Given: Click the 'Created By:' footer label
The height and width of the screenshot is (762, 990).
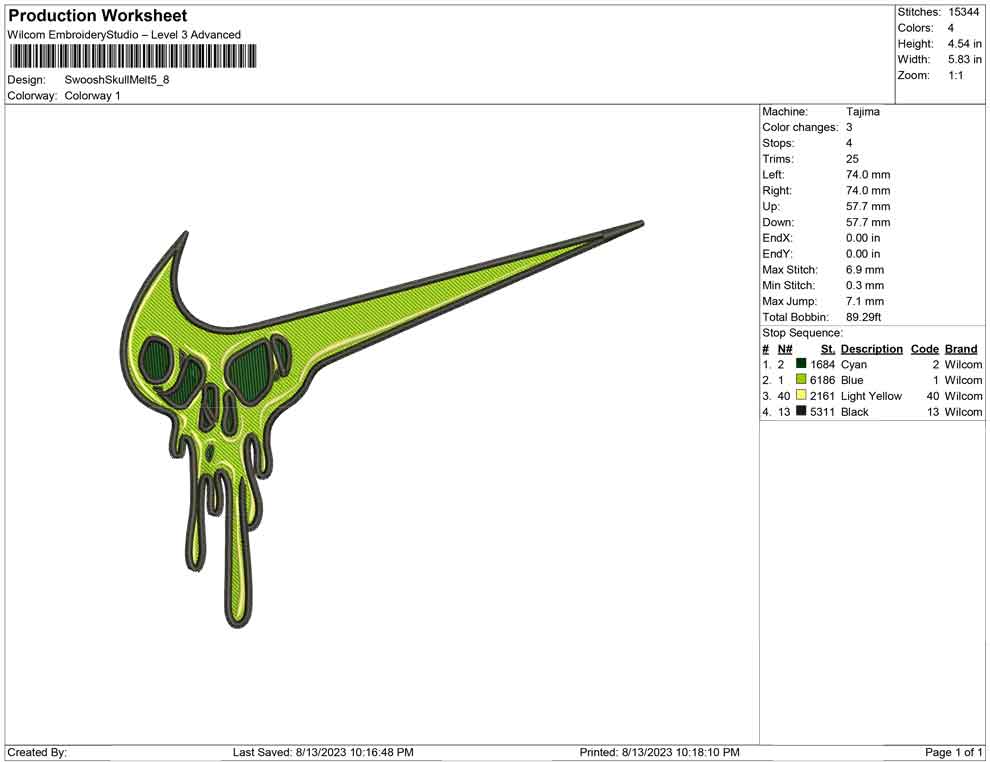Looking at the screenshot, I should 37,752.
